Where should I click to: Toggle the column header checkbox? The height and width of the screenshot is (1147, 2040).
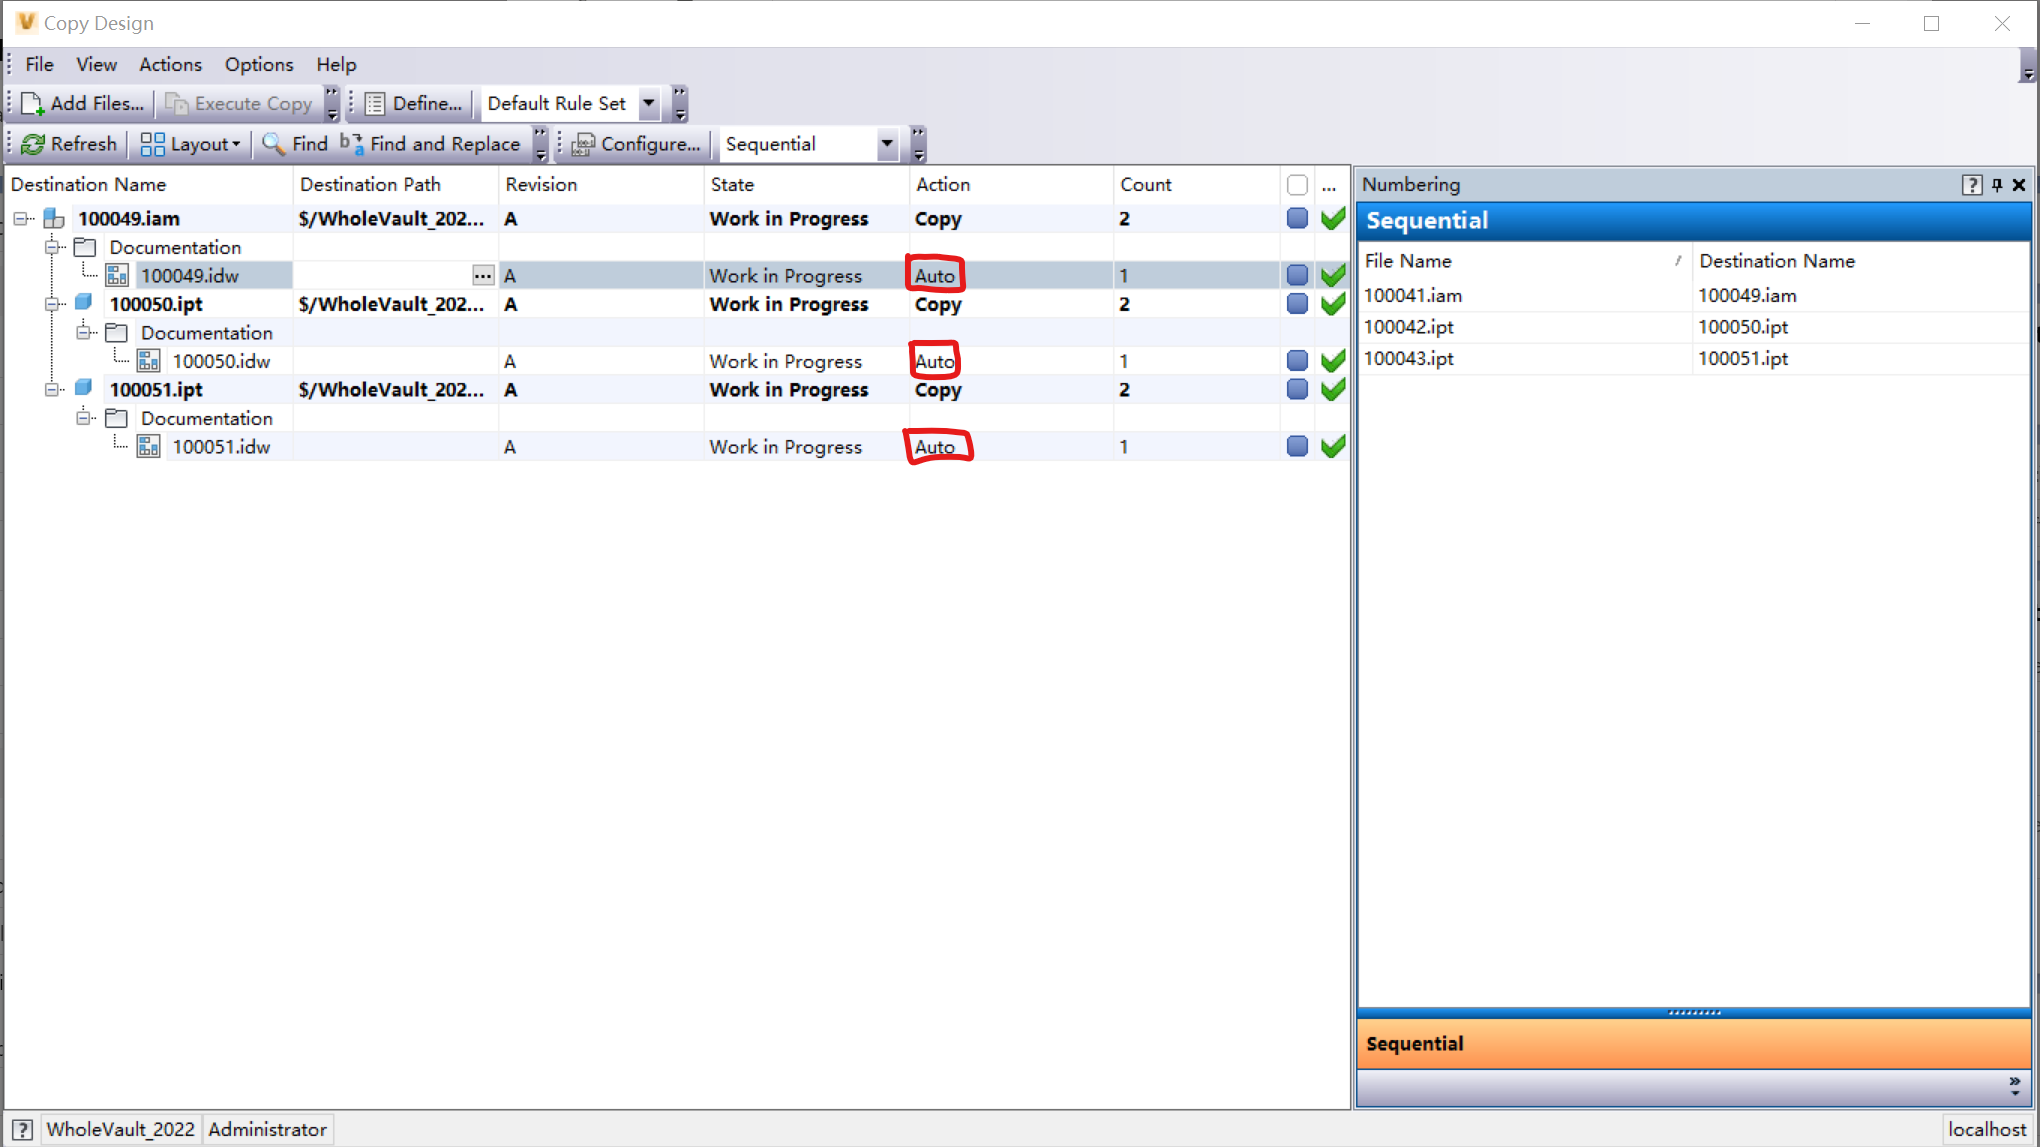click(x=1297, y=185)
